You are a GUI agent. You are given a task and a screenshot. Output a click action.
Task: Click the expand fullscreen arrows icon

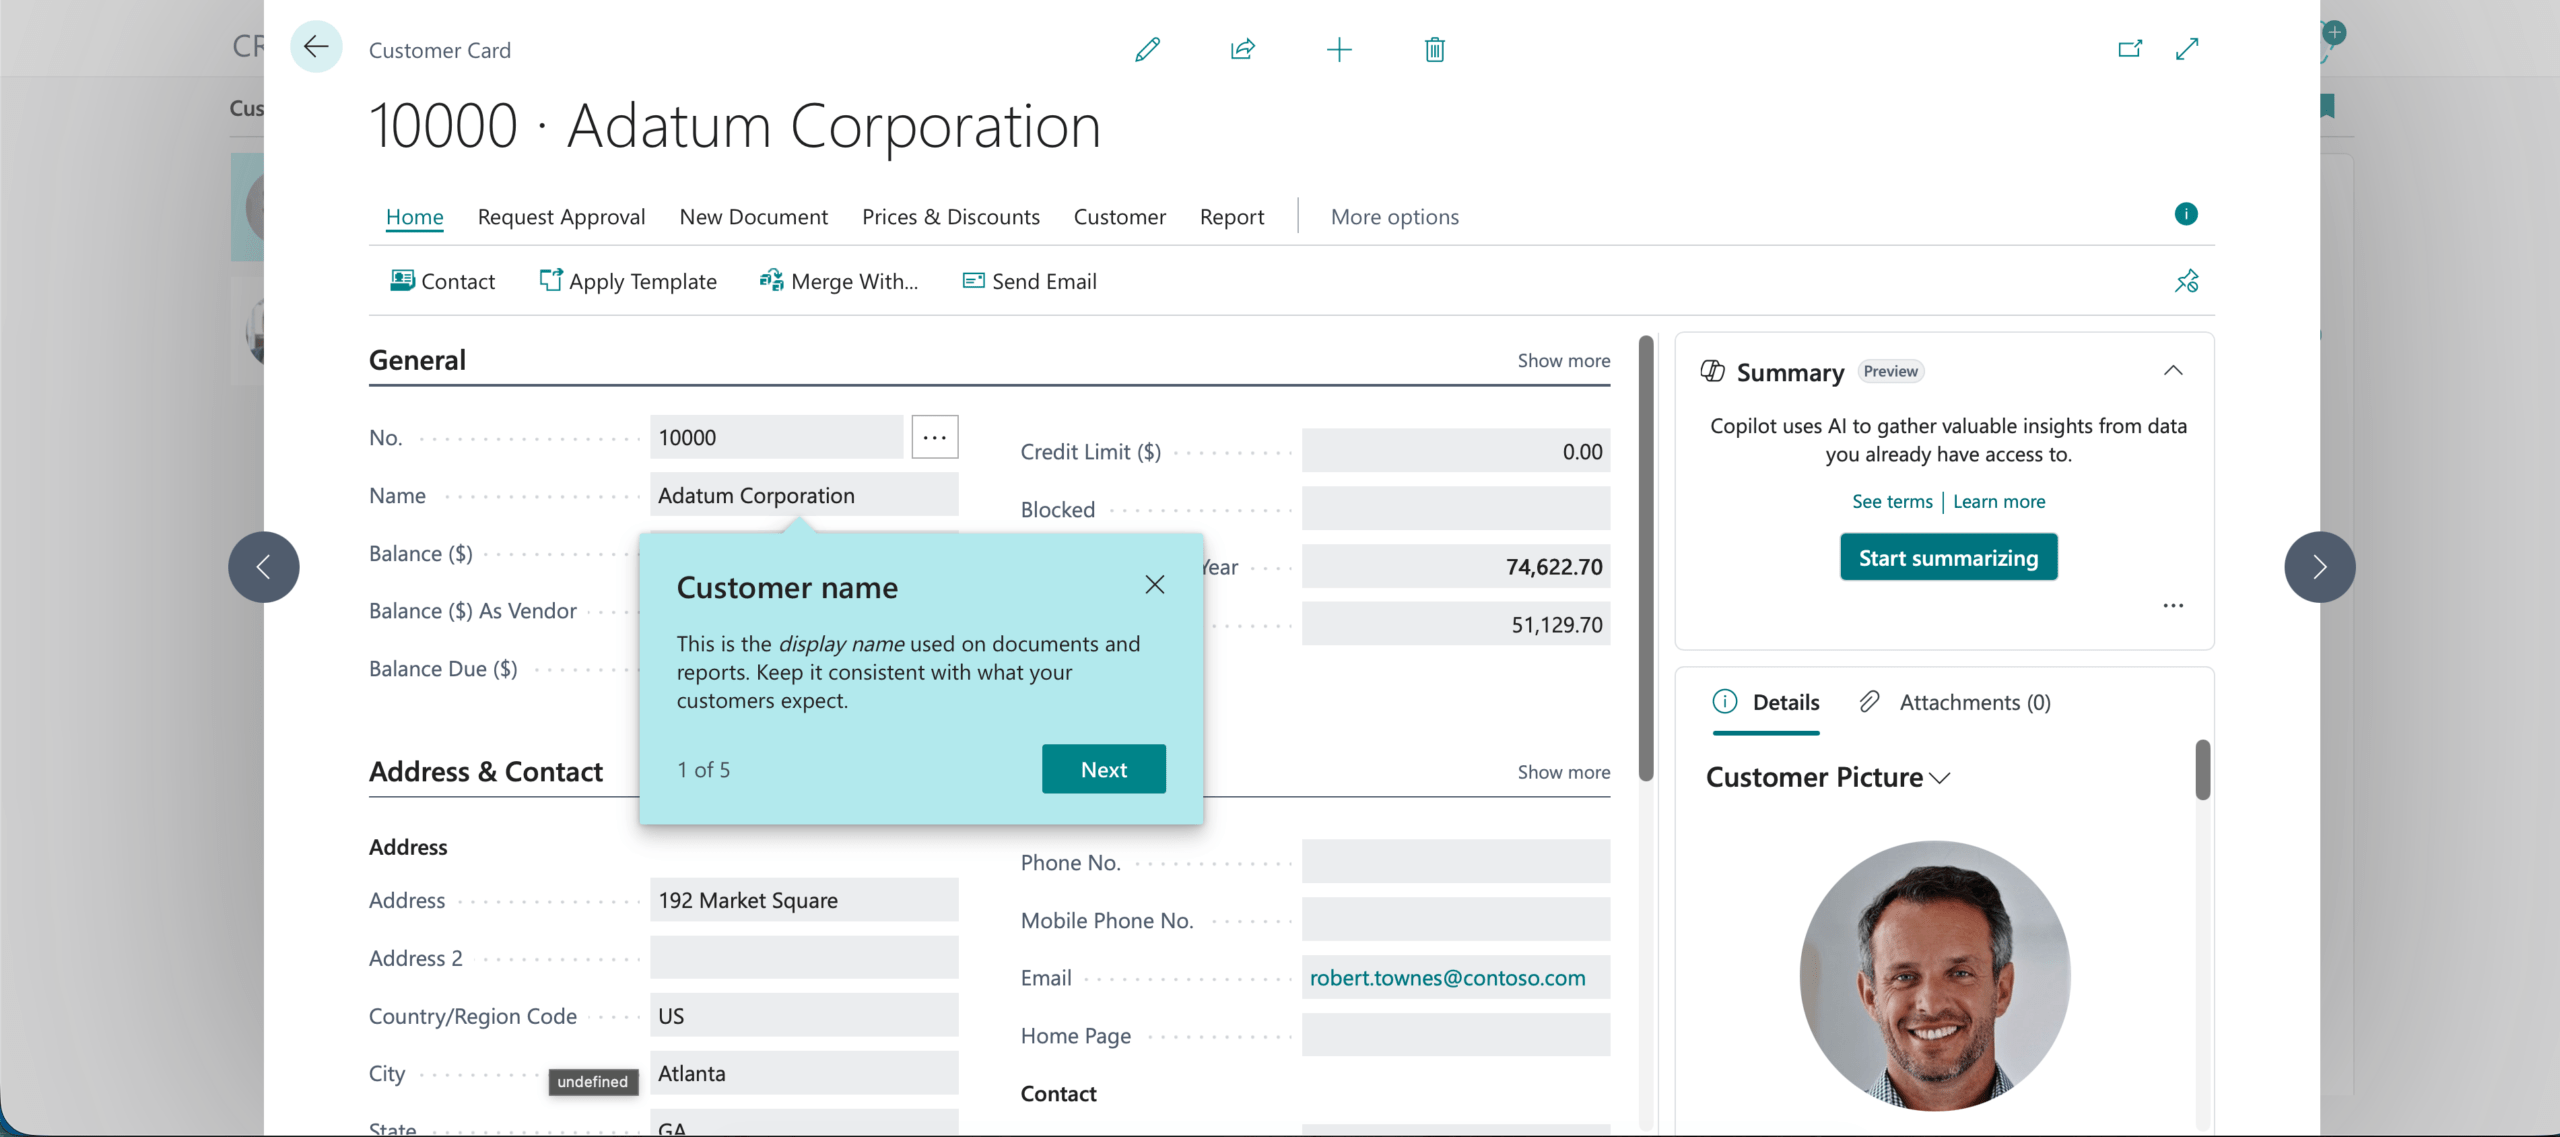coord(2187,48)
